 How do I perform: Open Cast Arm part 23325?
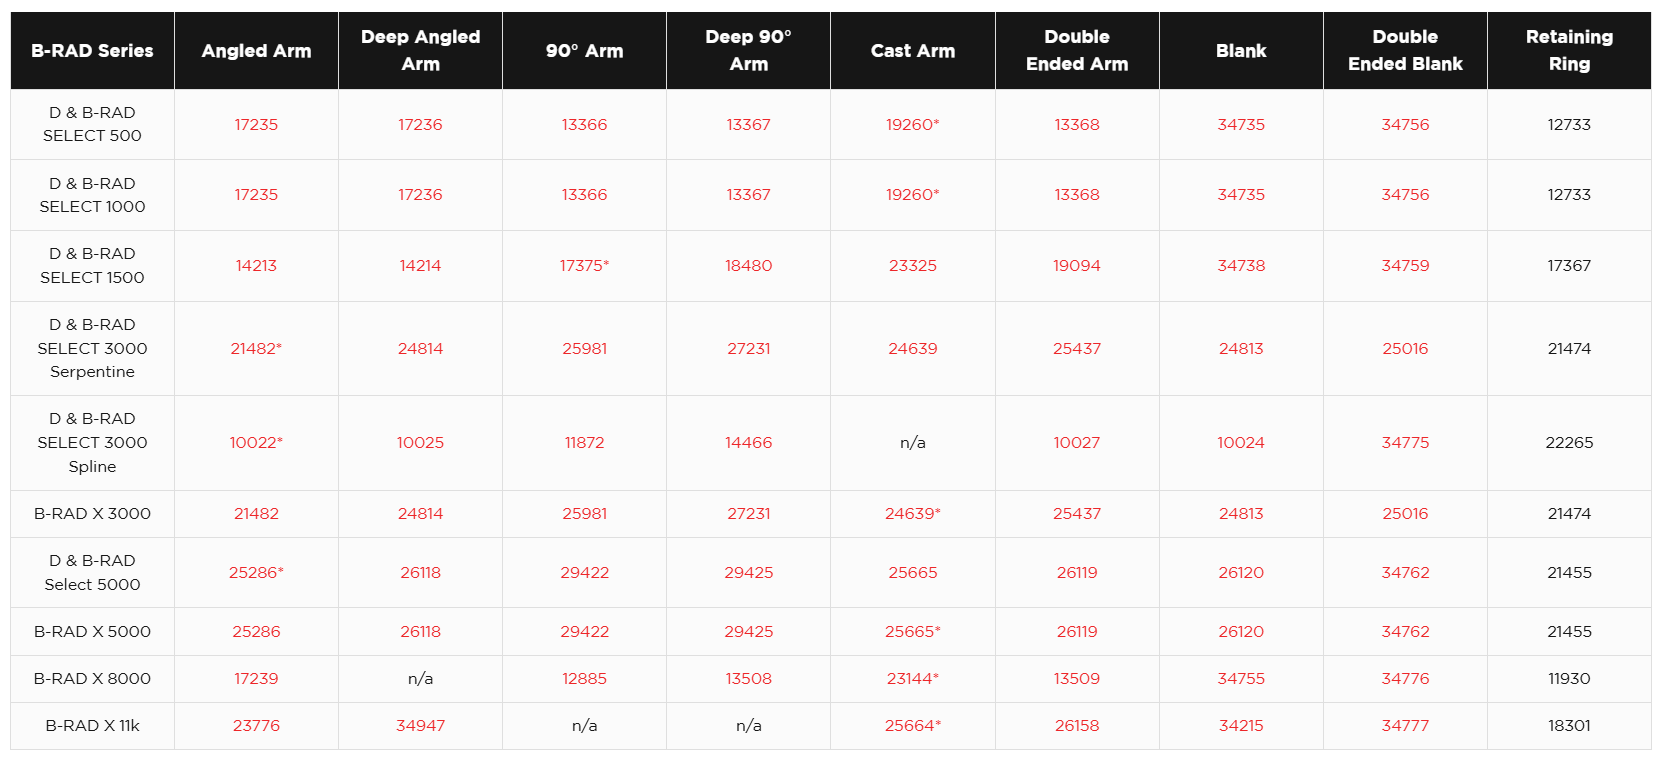coord(913,266)
